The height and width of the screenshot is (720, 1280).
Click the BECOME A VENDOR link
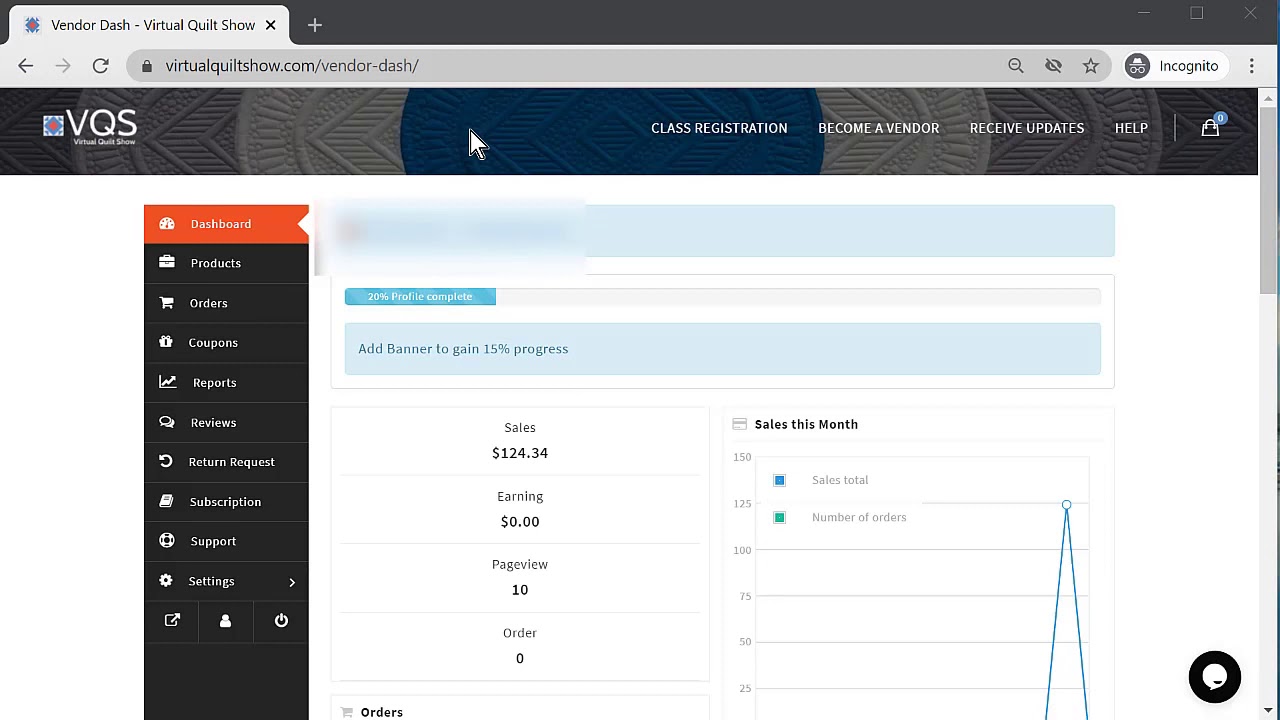point(878,128)
